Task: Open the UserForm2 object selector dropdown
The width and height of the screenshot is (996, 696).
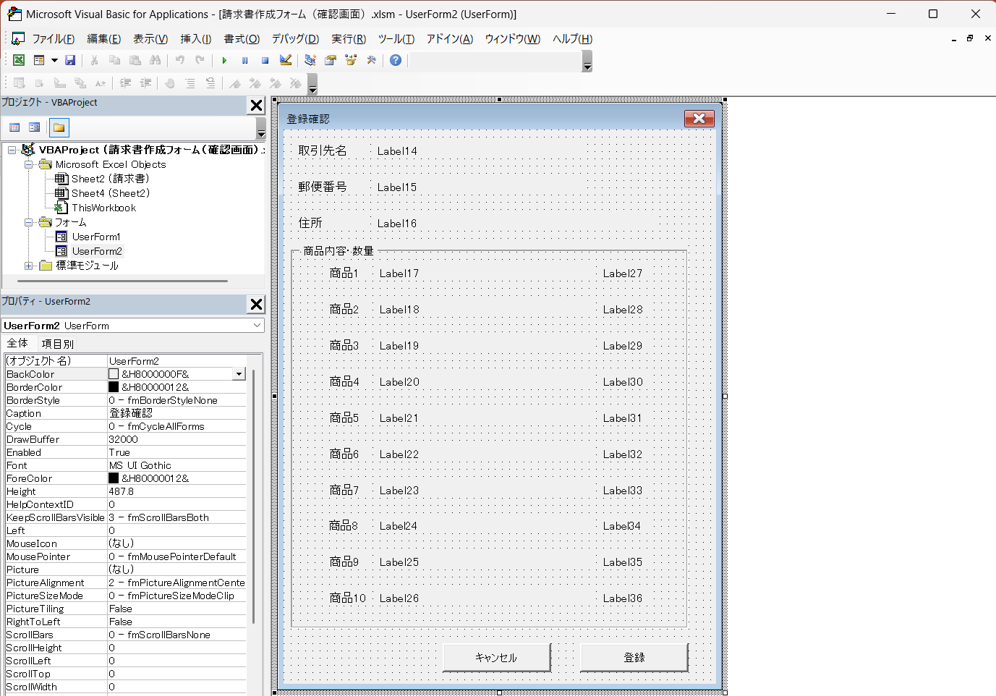Action: click(256, 326)
